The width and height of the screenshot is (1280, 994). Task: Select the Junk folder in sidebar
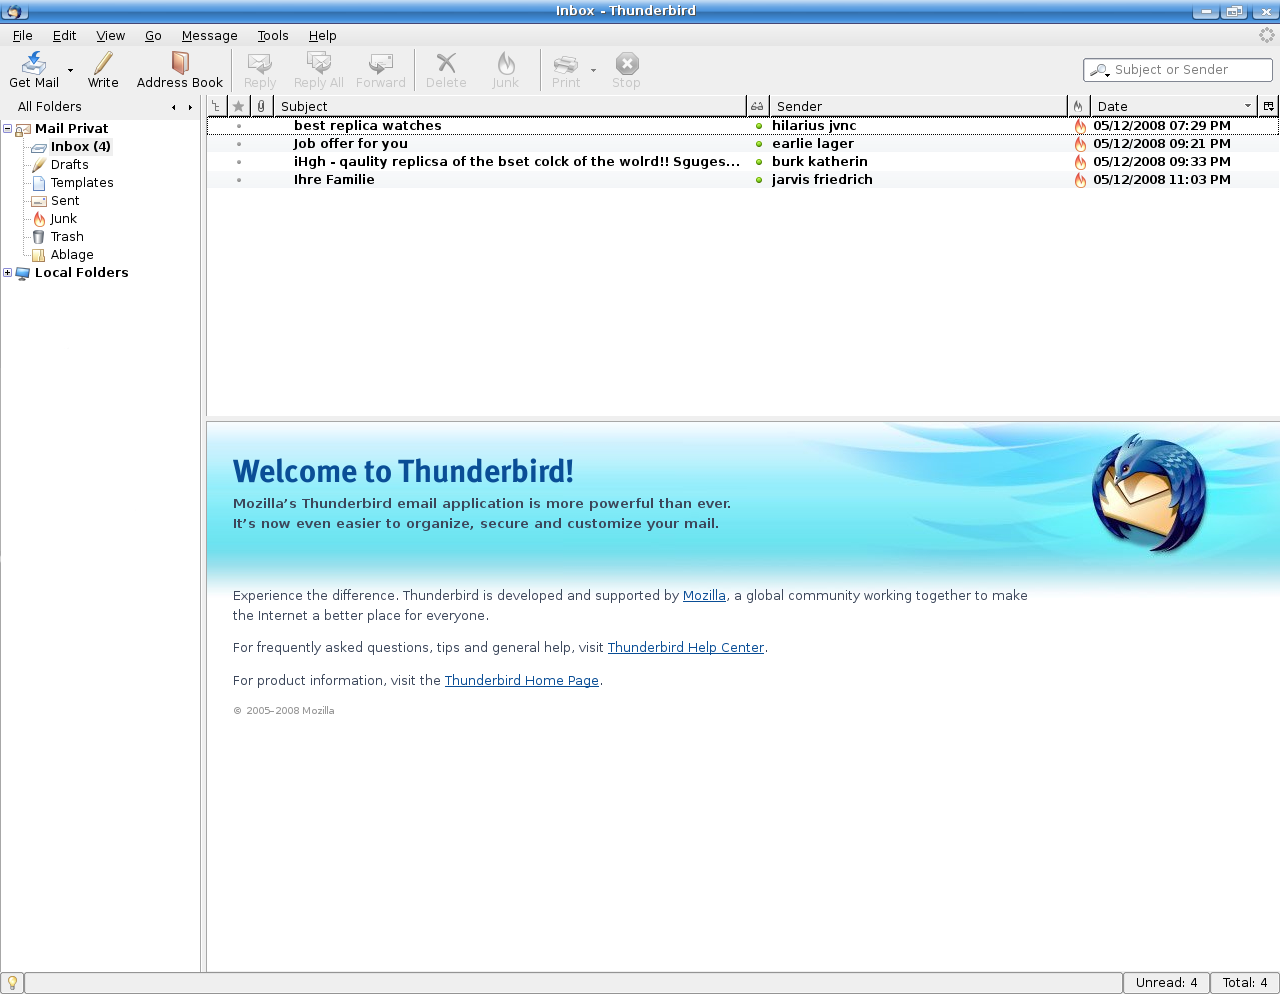tap(63, 218)
